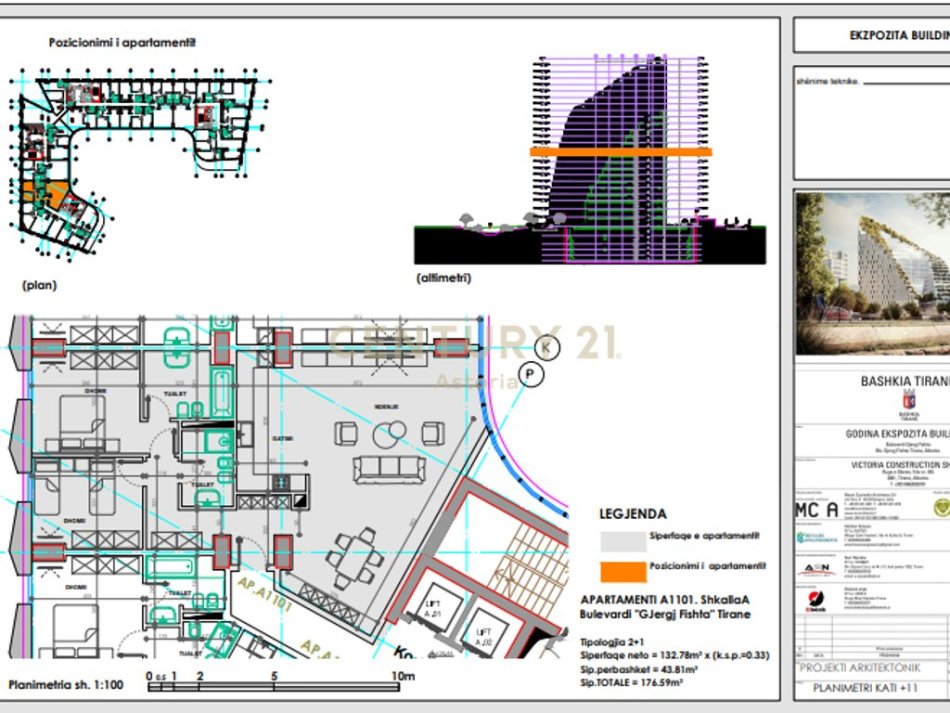This screenshot has height=713, width=950.
Task: Click the EKZPOZITA BUILDING header box
Action: (x=872, y=33)
